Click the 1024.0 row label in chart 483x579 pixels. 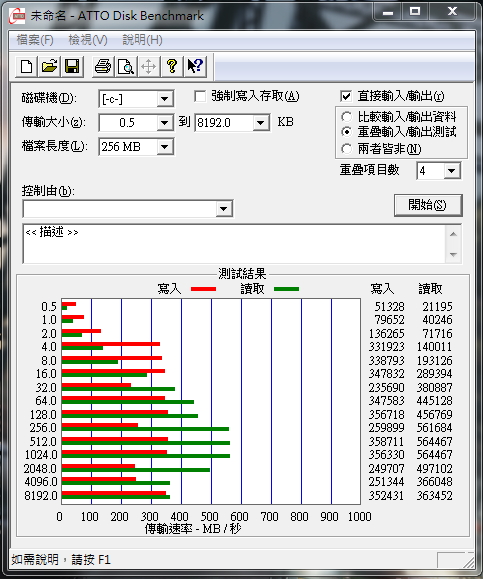[41, 455]
